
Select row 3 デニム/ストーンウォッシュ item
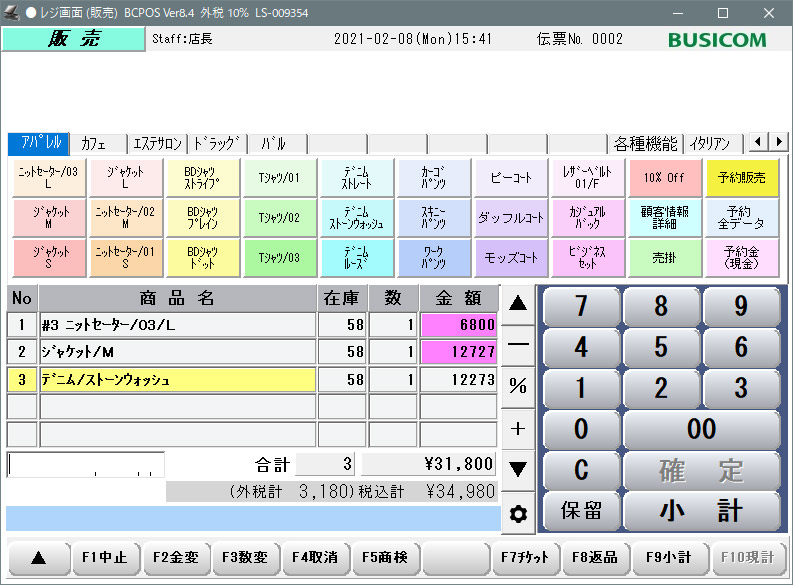pyautogui.click(x=177, y=380)
